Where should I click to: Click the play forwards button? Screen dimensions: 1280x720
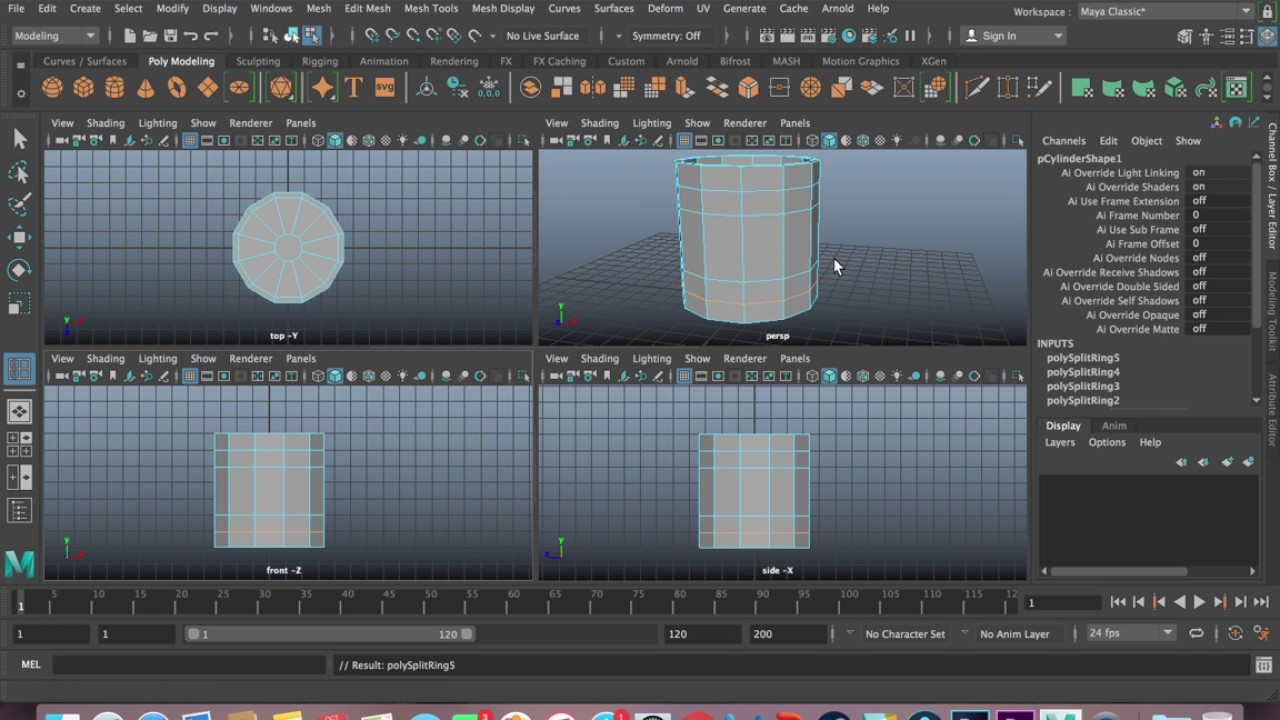1199,602
